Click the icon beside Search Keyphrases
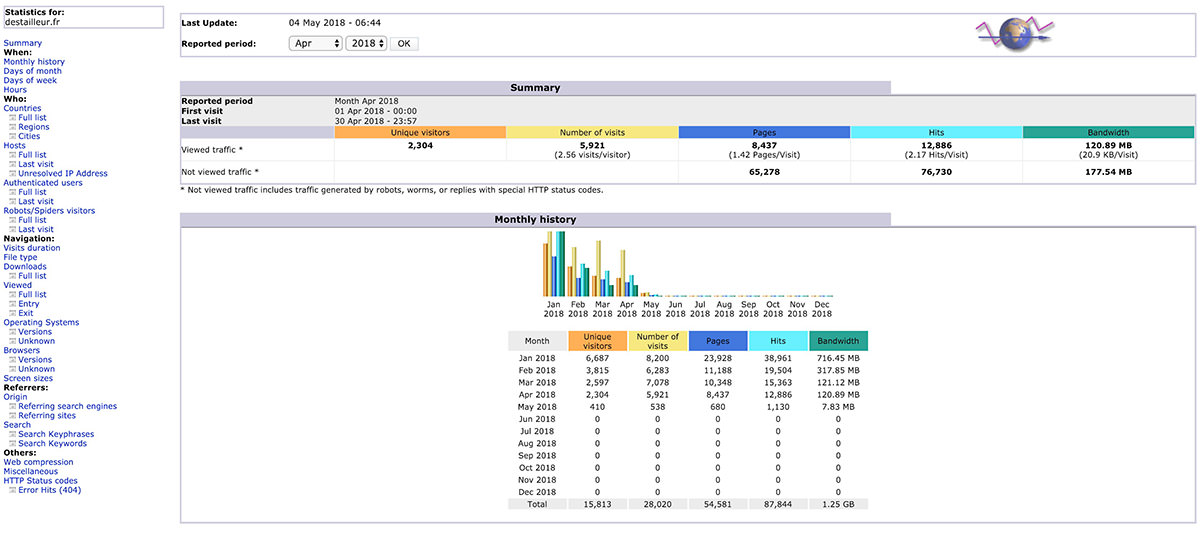The width and height of the screenshot is (1200, 535). pos(13,435)
